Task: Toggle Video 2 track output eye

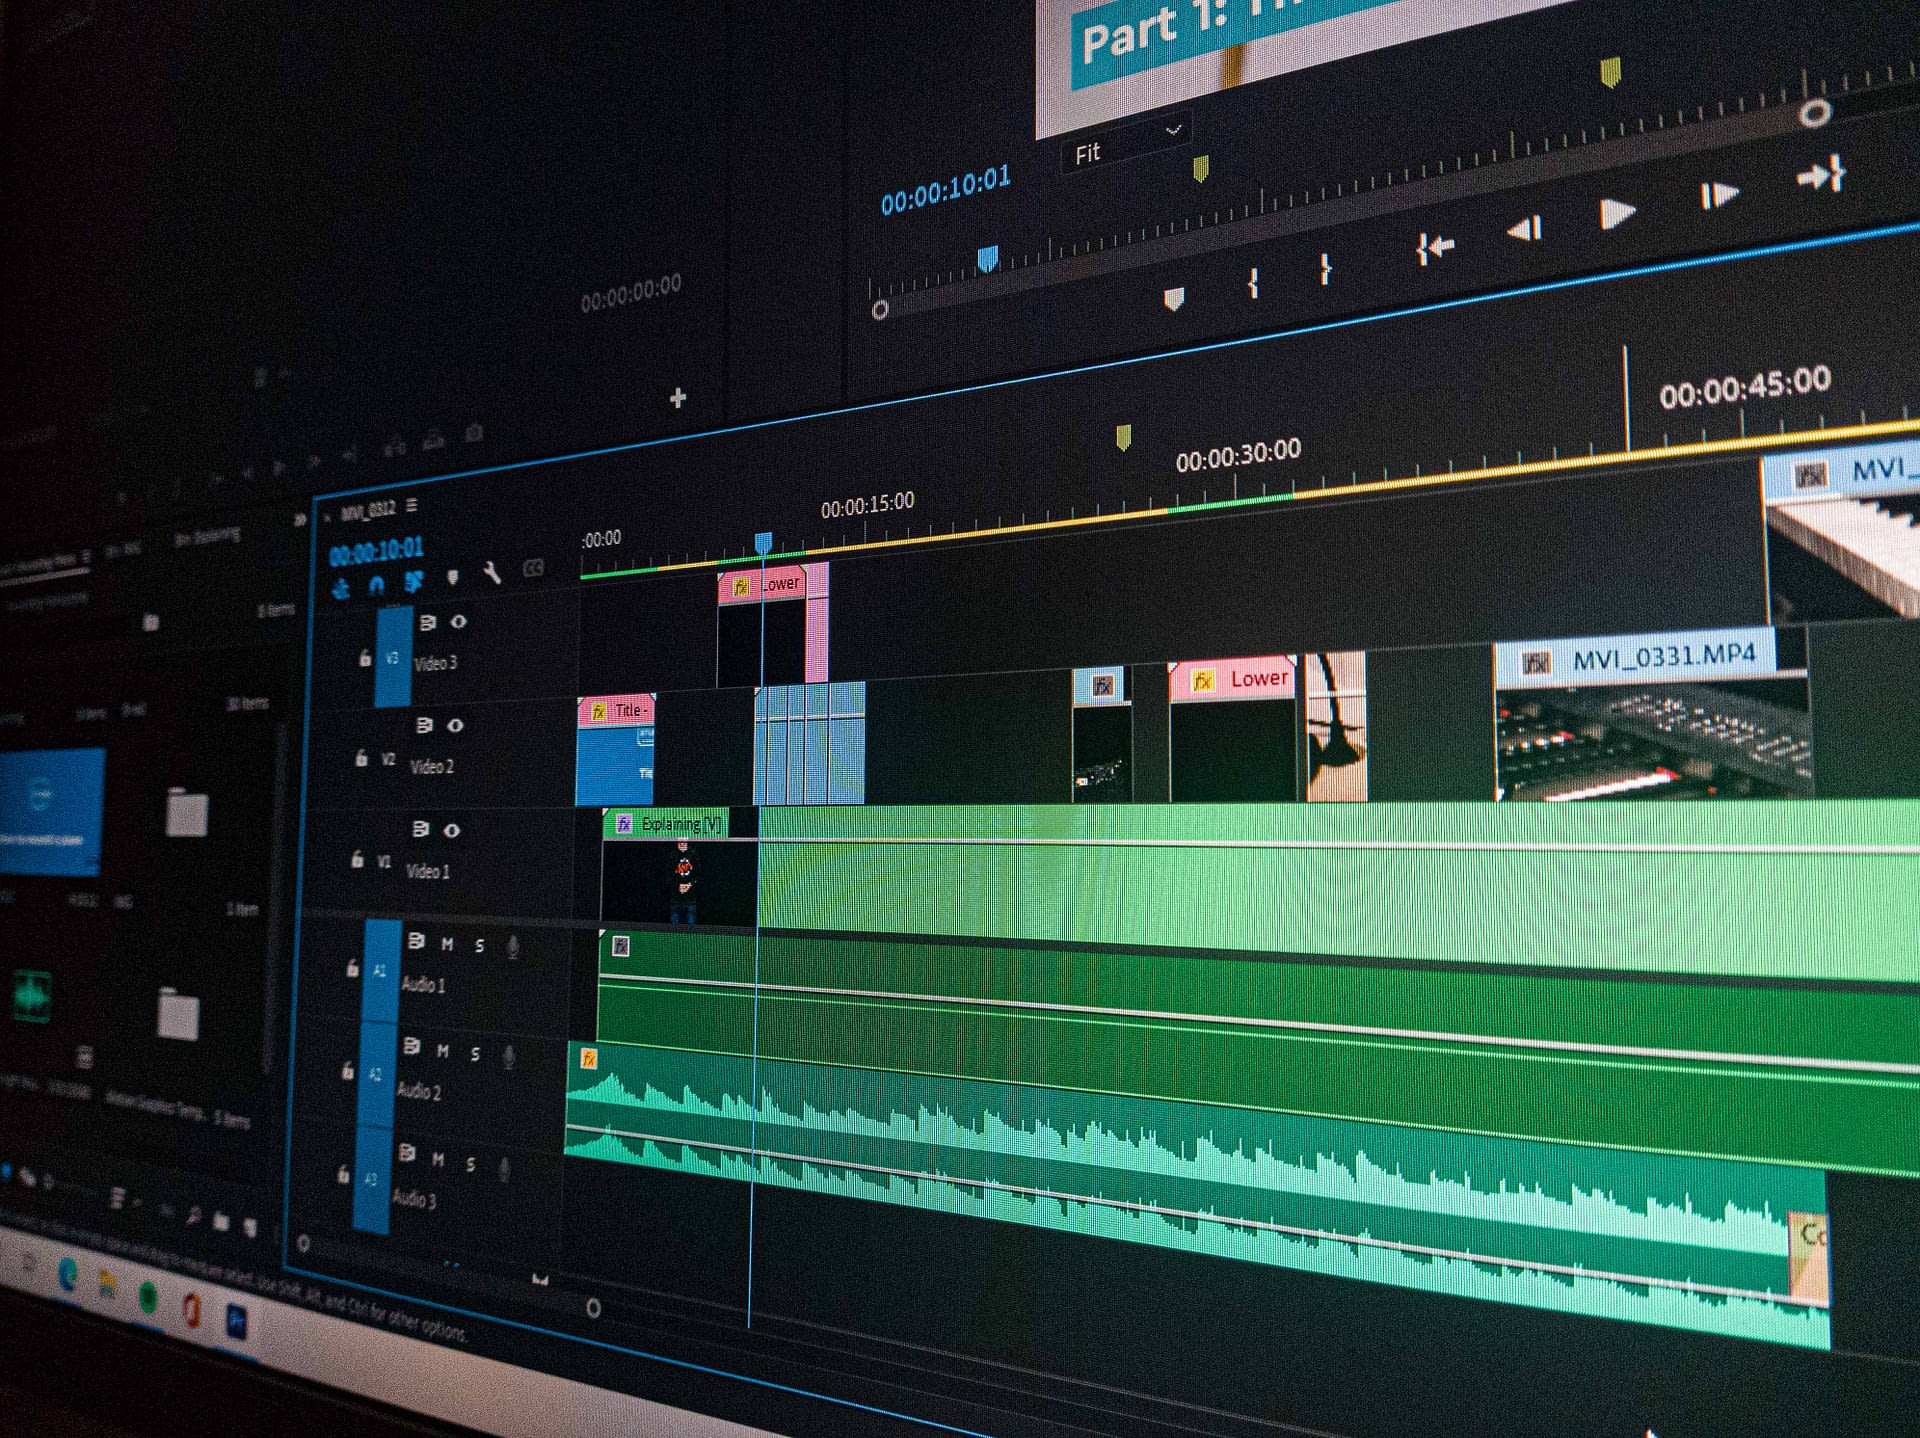Action: coord(455,725)
